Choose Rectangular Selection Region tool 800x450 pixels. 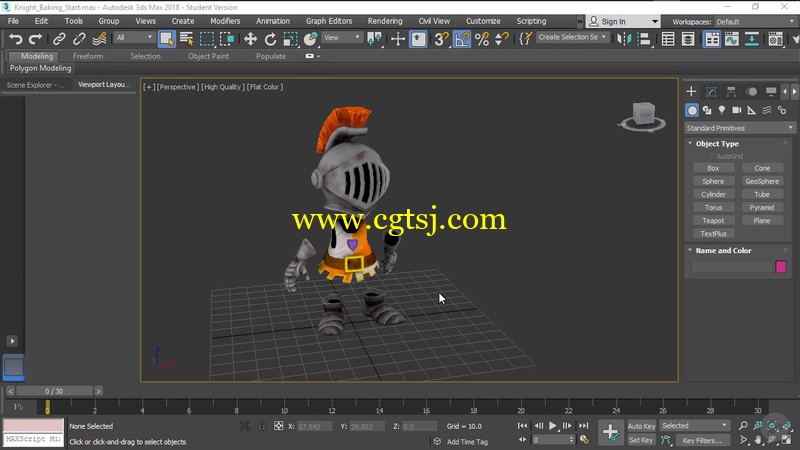click(207, 39)
